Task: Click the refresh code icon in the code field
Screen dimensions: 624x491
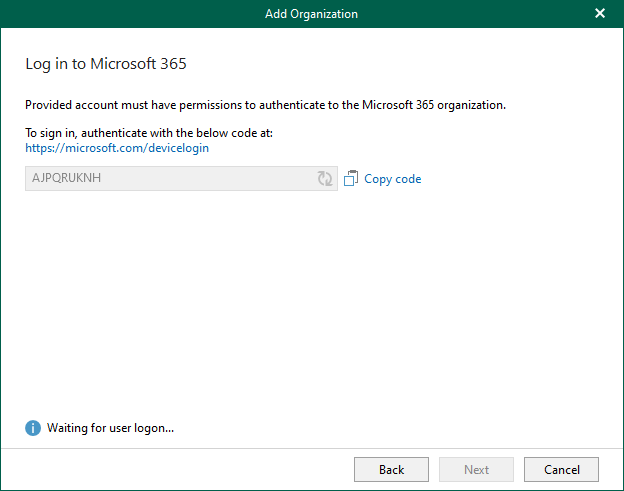Action: point(325,179)
